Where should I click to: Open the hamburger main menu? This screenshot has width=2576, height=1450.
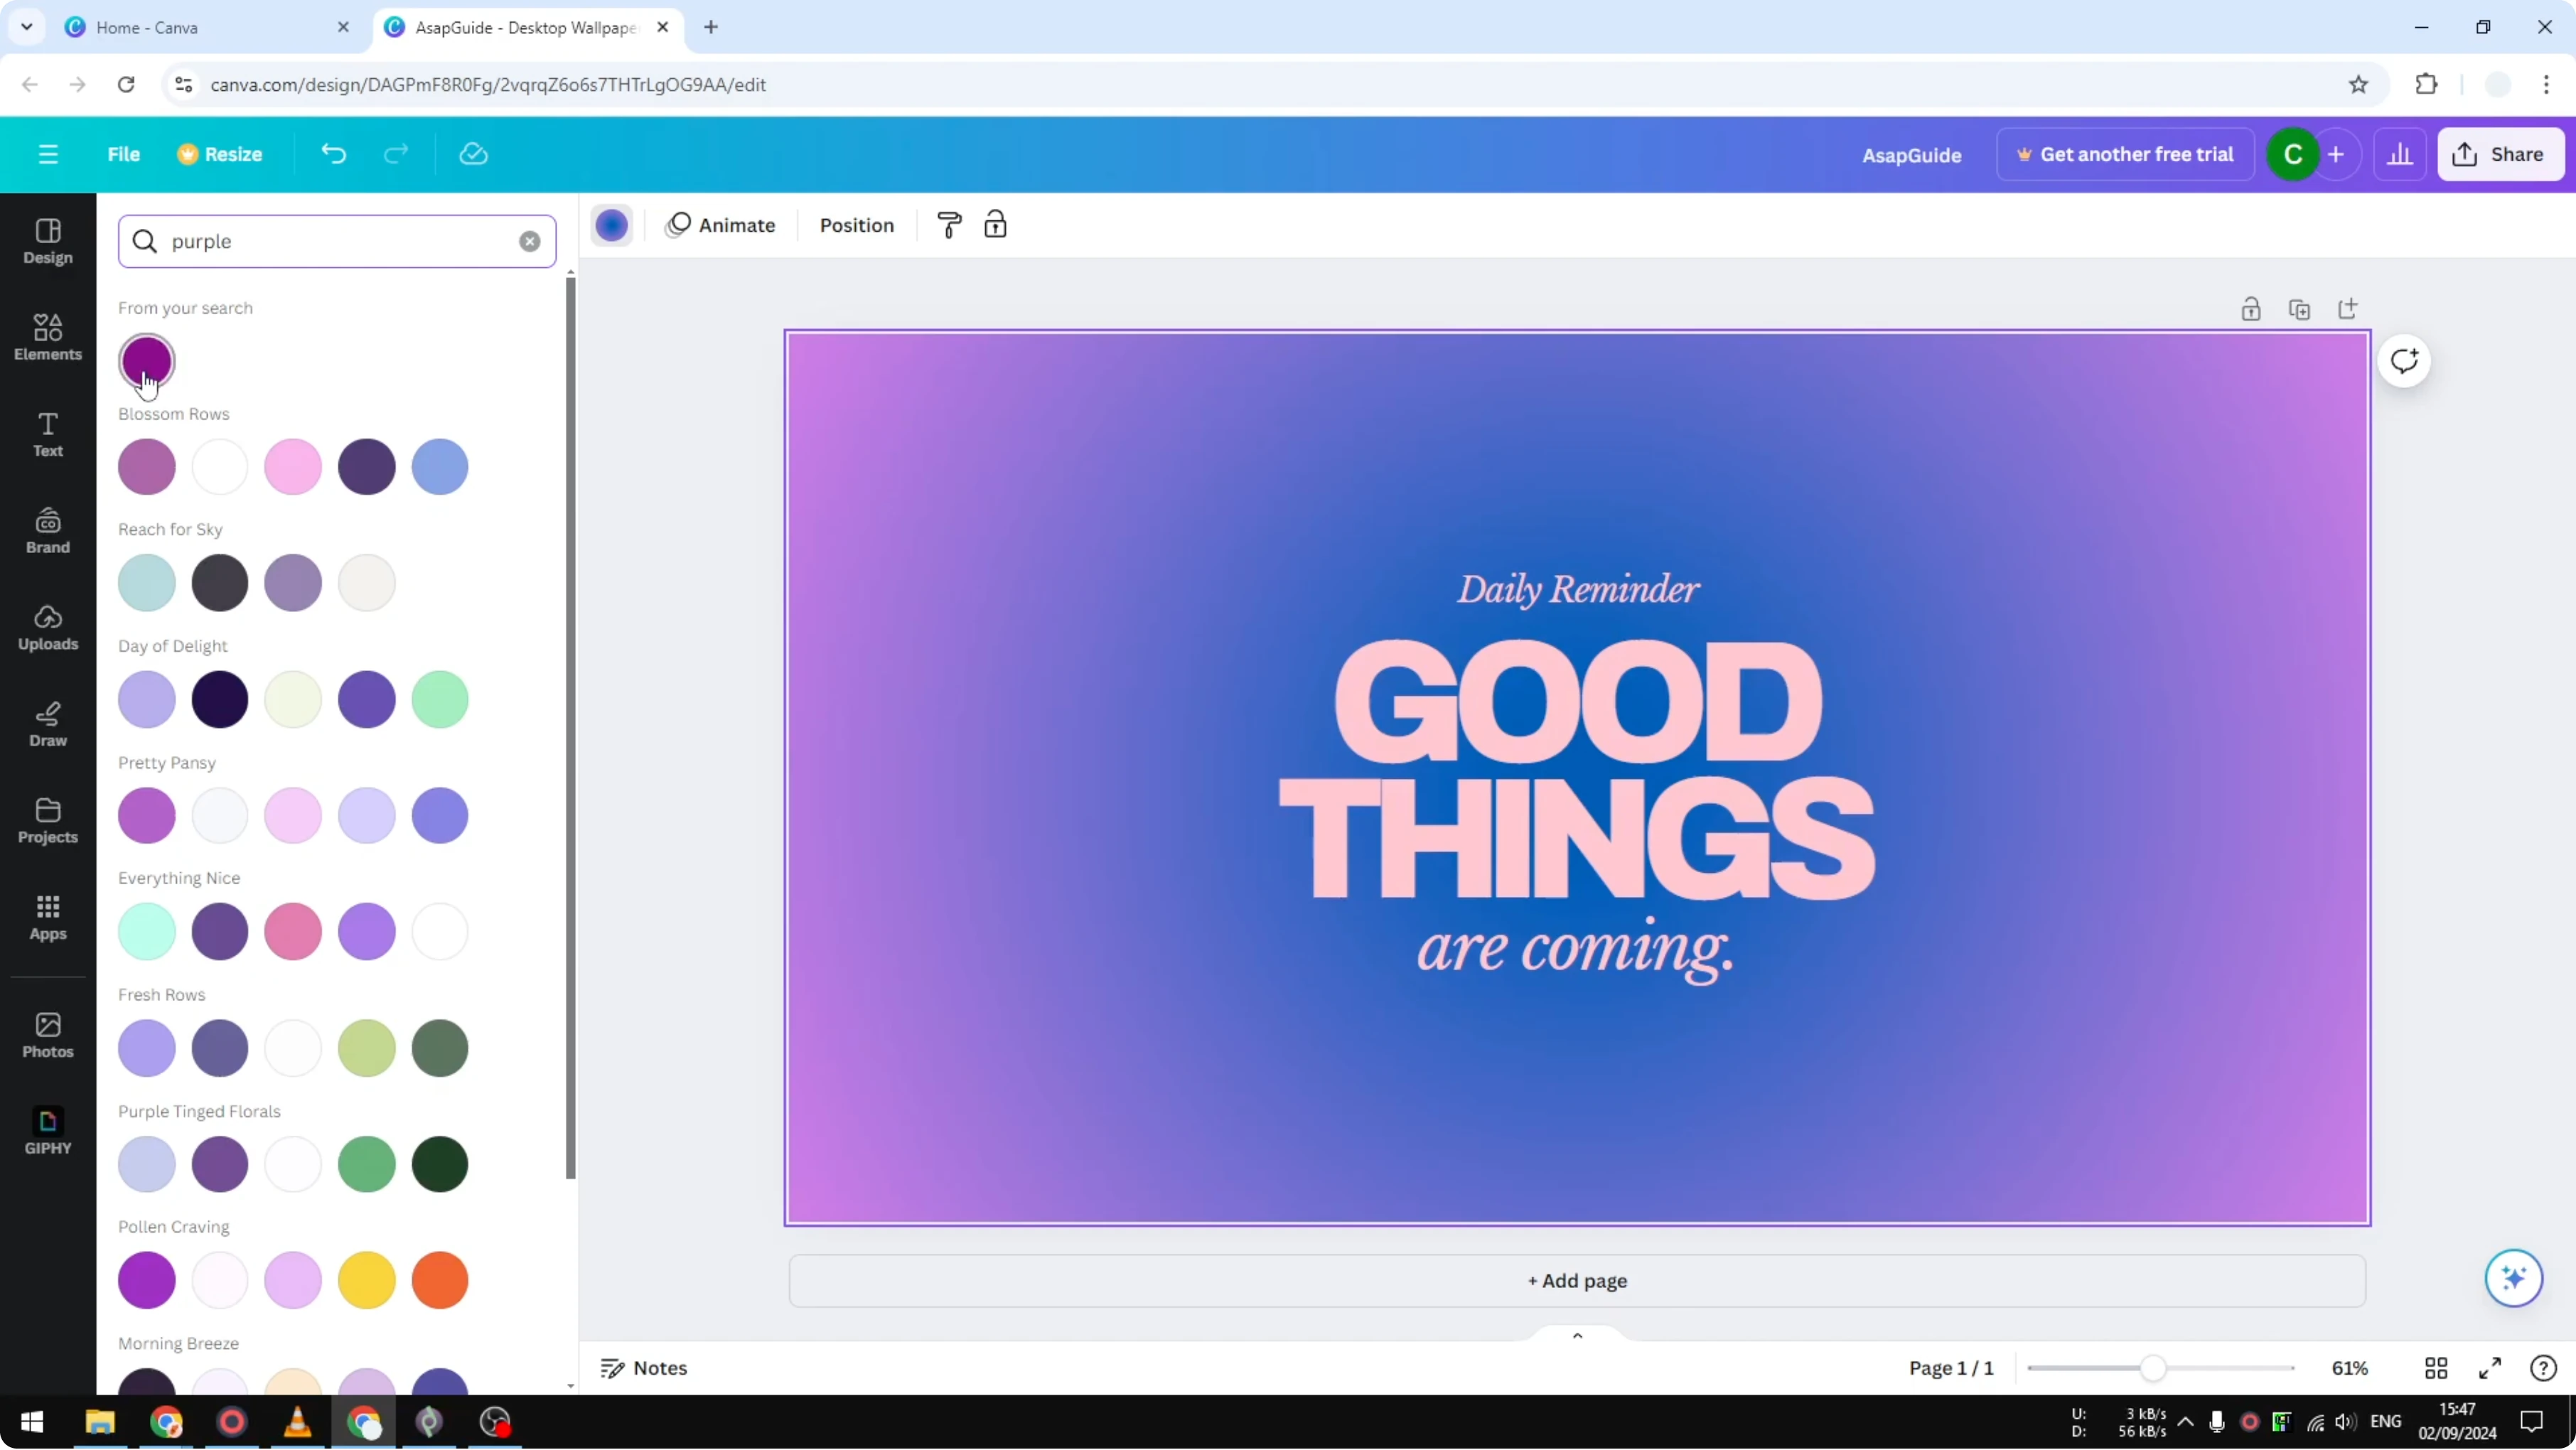tap(48, 154)
